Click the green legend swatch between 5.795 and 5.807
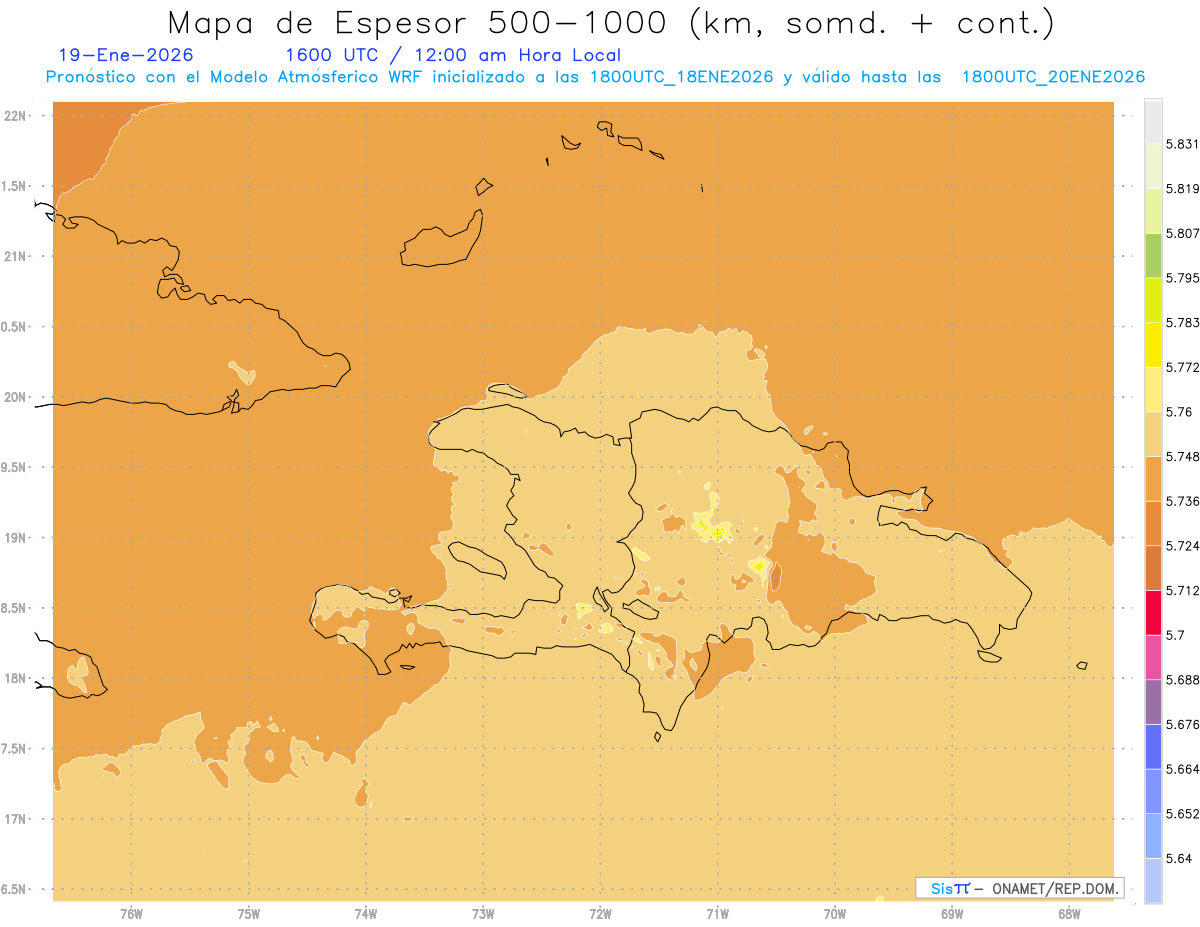This screenshot has height=927, width=1200. pos(1153,255)
